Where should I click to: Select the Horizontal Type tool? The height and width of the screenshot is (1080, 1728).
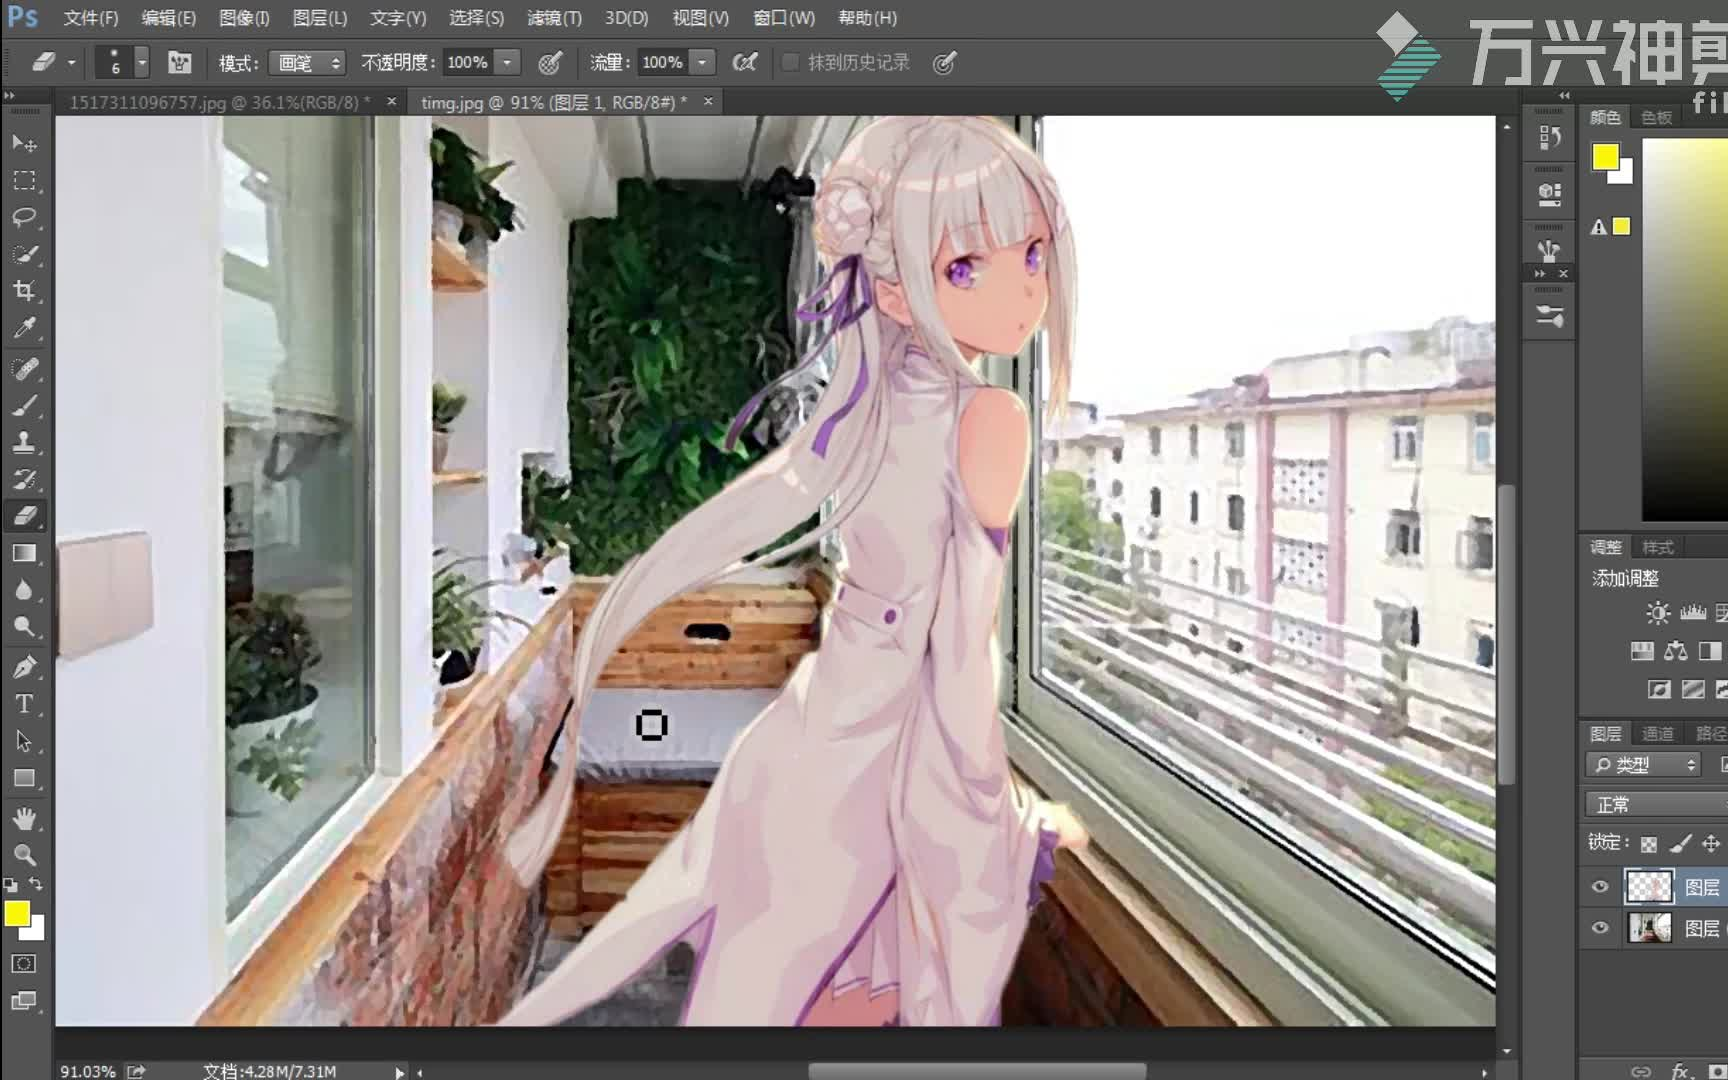pyautogui.click(x=24, y=704)
